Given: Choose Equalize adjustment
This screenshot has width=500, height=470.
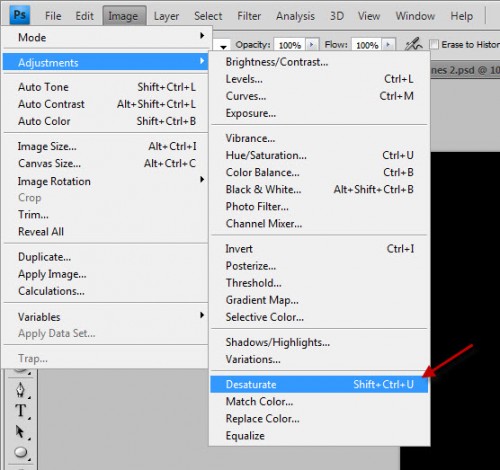Looking at the screenshot, I should tap(319, 436).
